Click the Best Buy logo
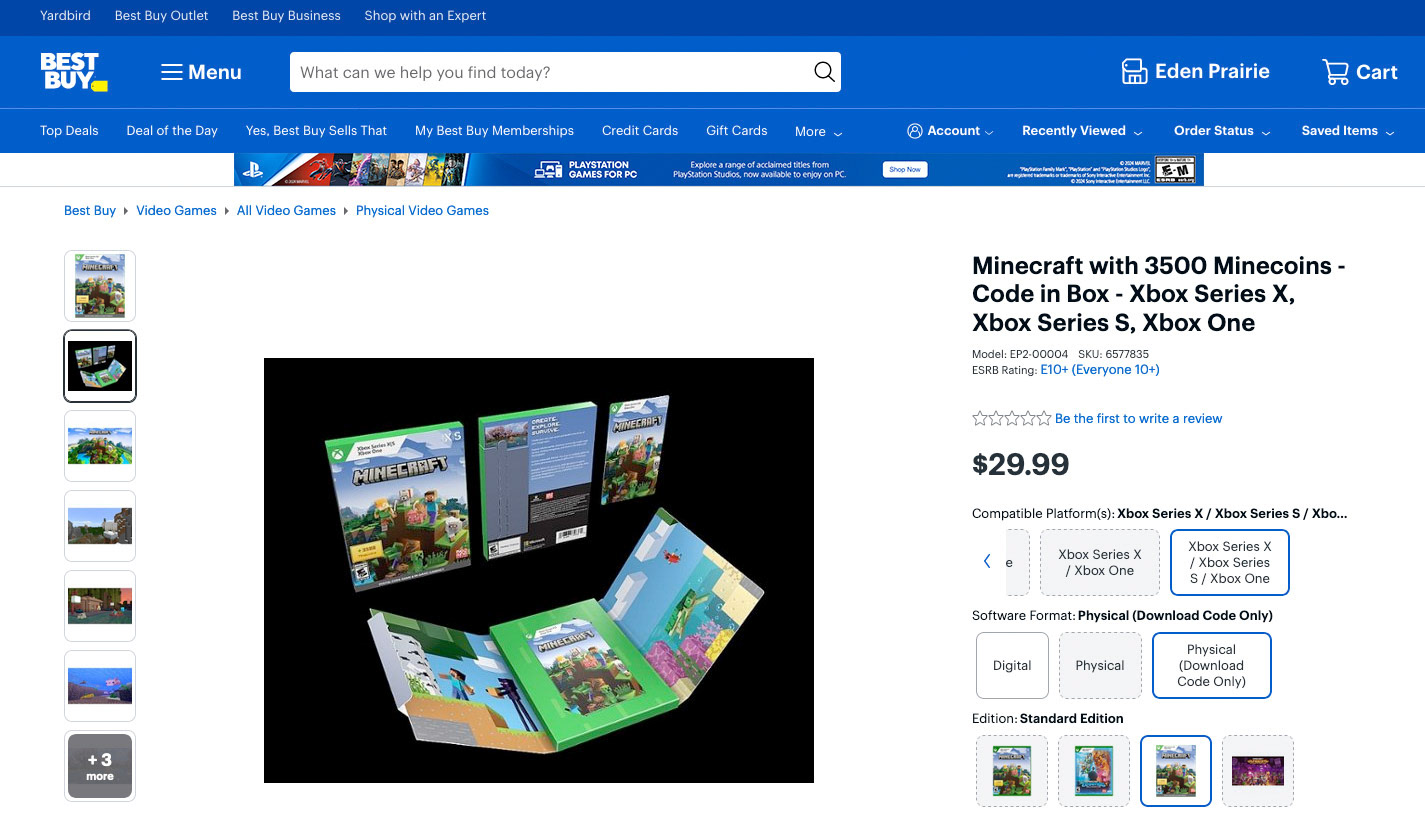 point(73,72)
